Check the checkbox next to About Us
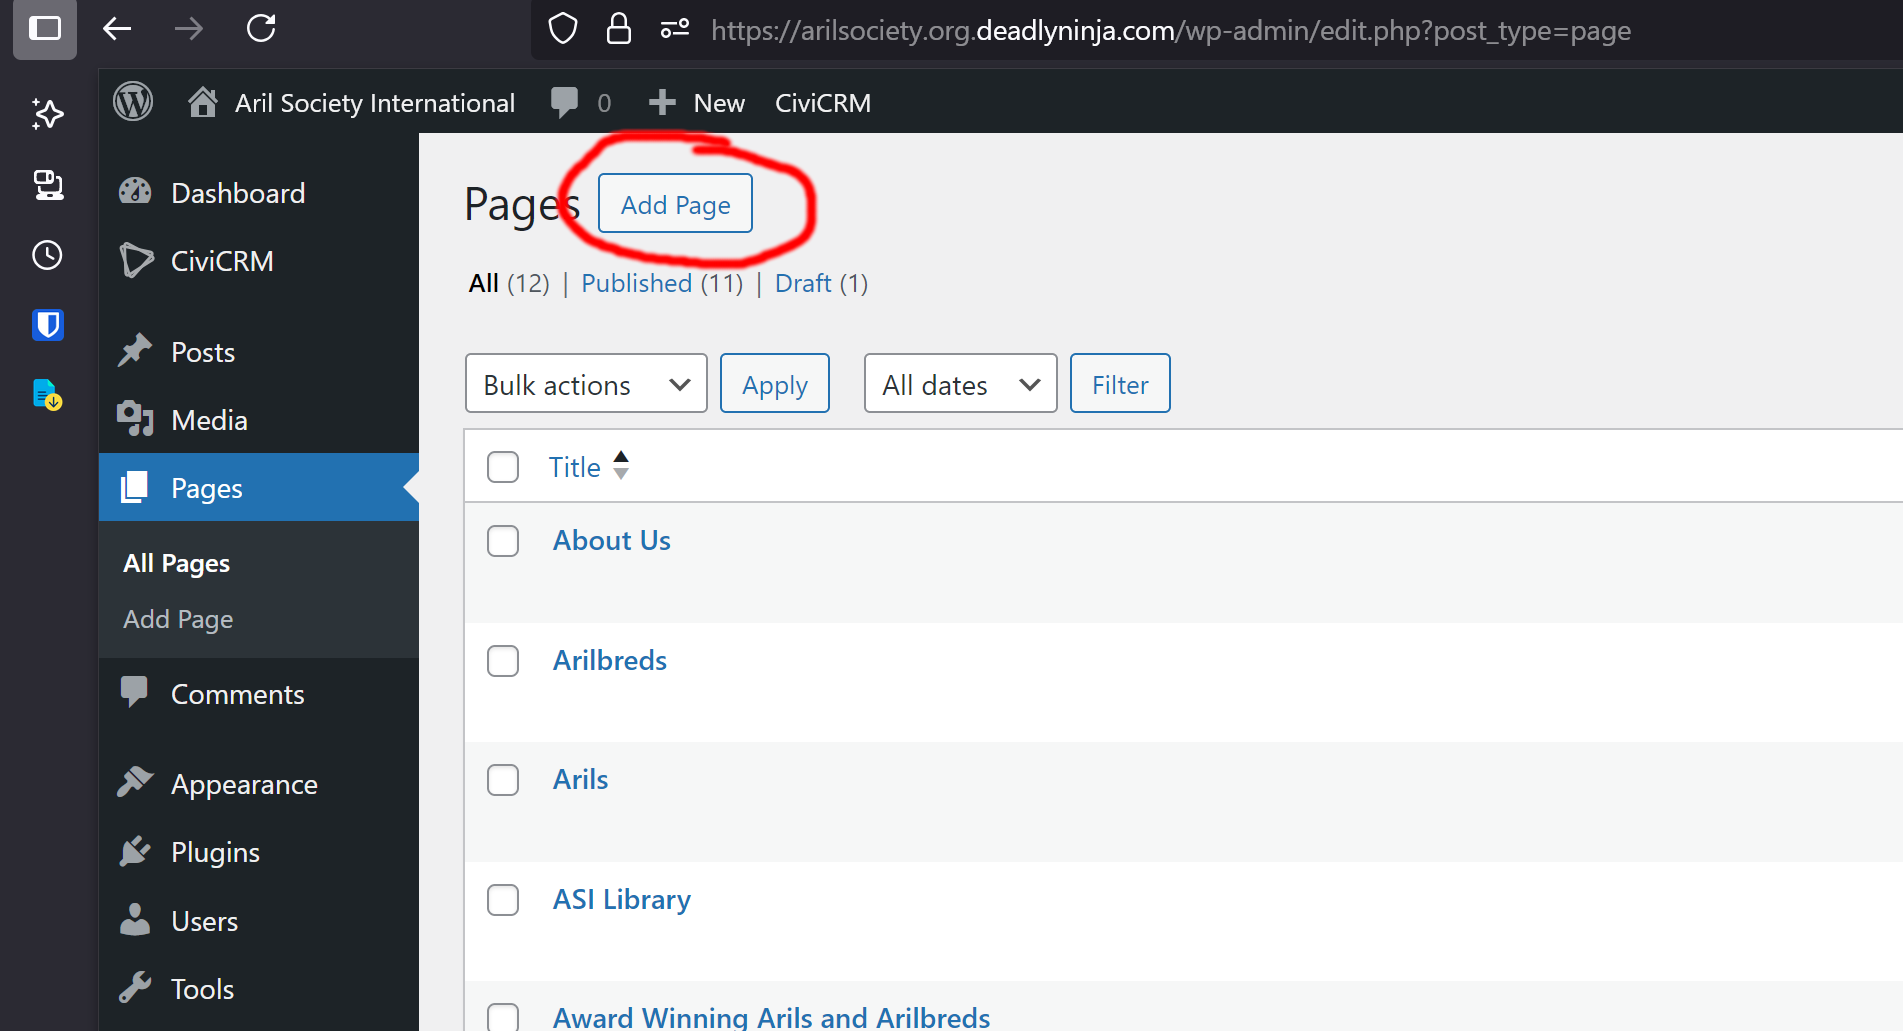 coord(503,540)
